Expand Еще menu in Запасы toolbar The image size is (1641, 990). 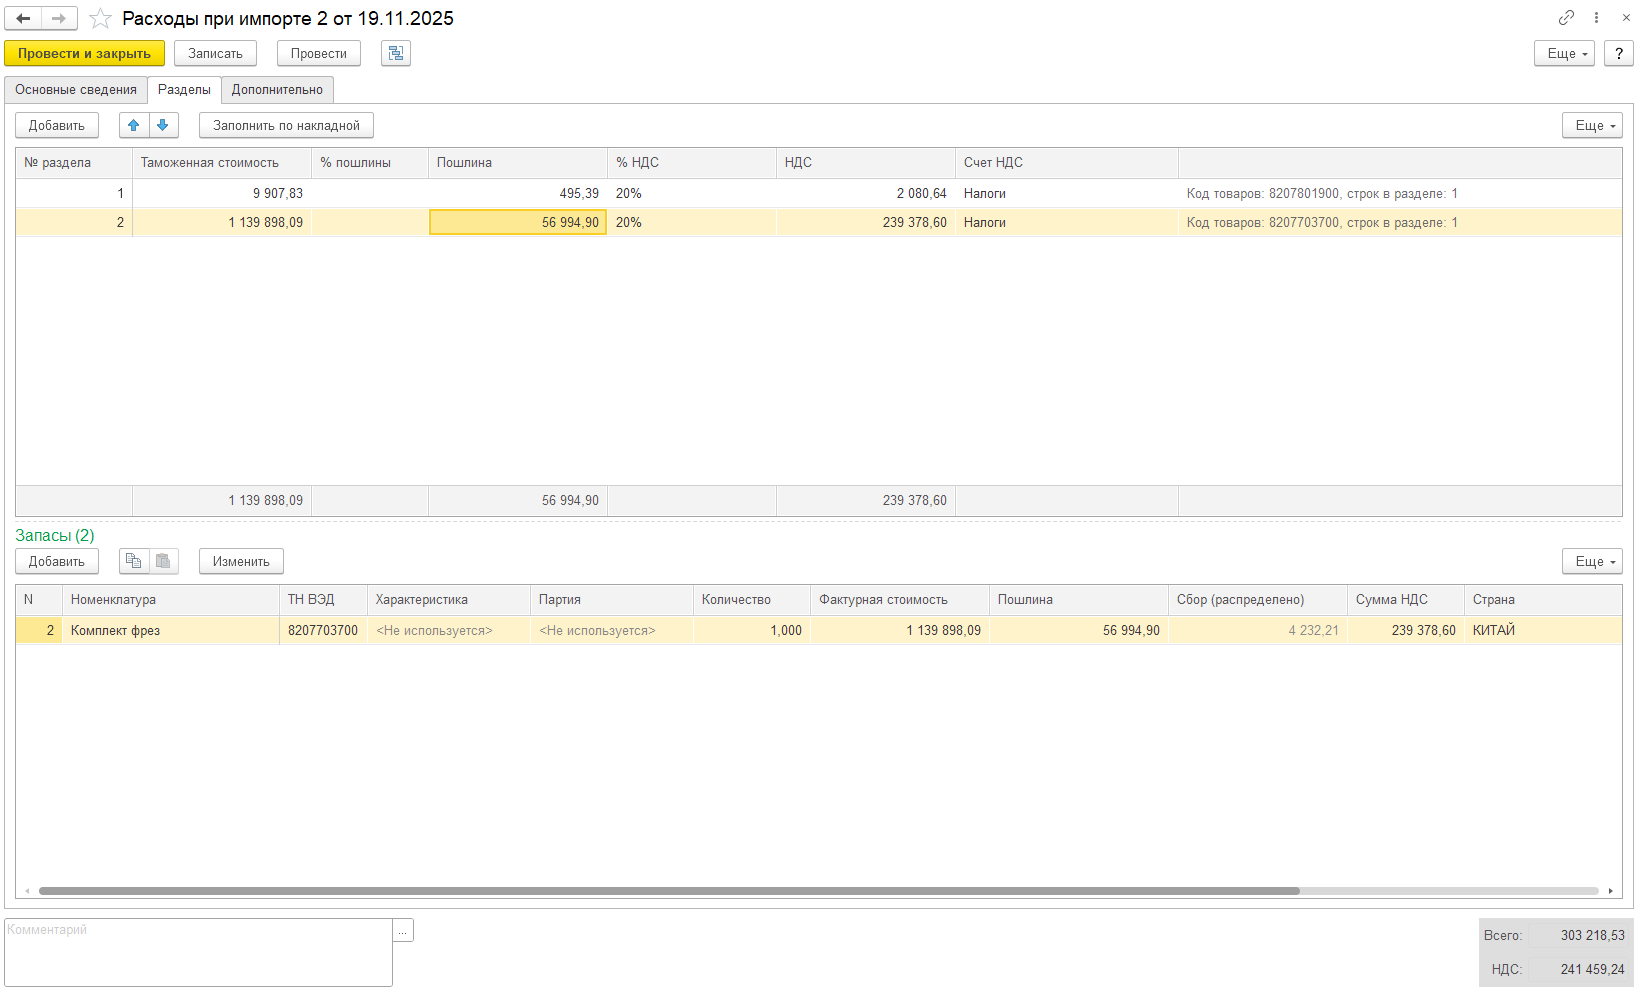click(x=1592, y=561)
